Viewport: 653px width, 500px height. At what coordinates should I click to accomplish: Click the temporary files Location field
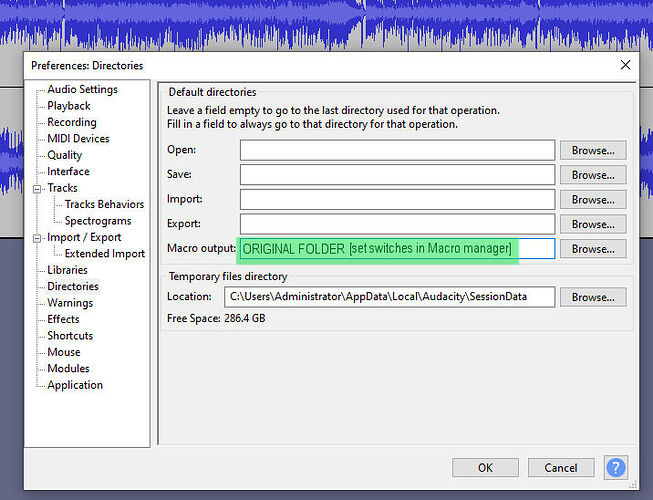(x=389, y=297)
